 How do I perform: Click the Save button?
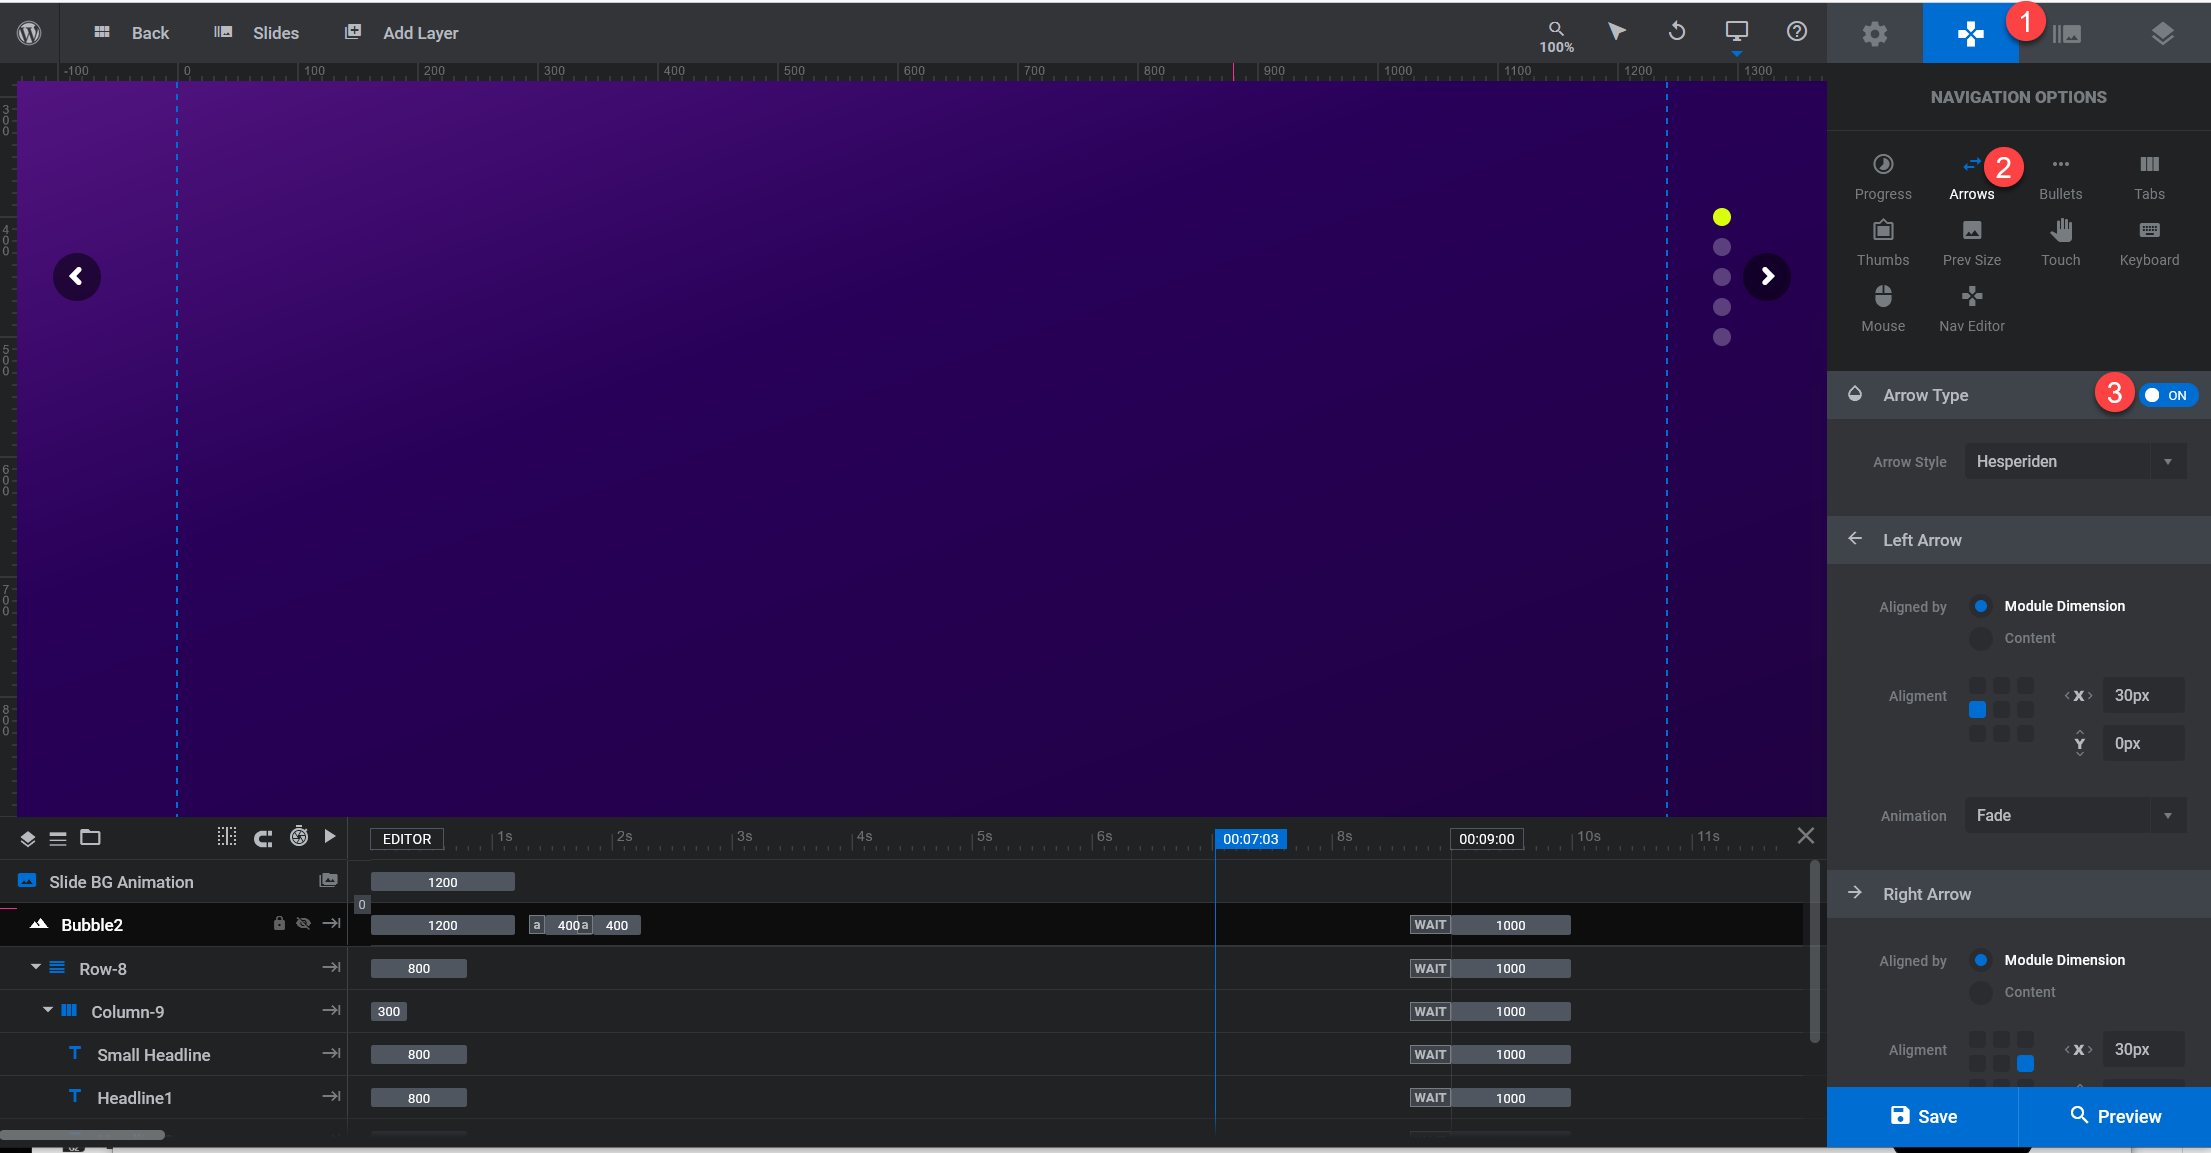[1922, 1116]
